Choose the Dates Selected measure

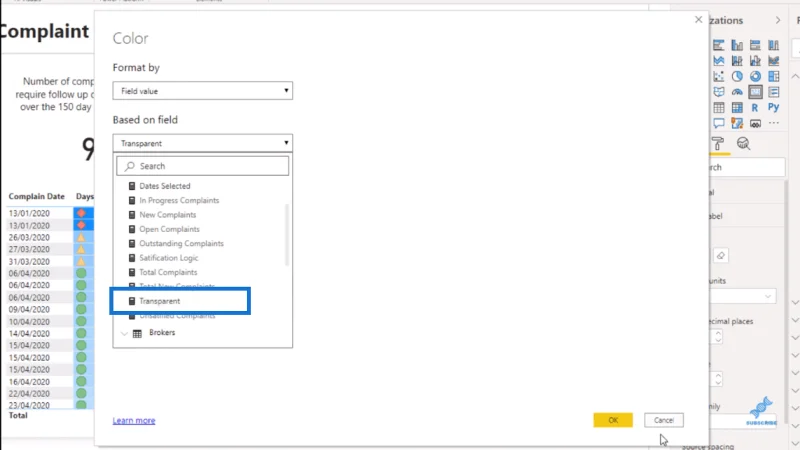(165, 186)
